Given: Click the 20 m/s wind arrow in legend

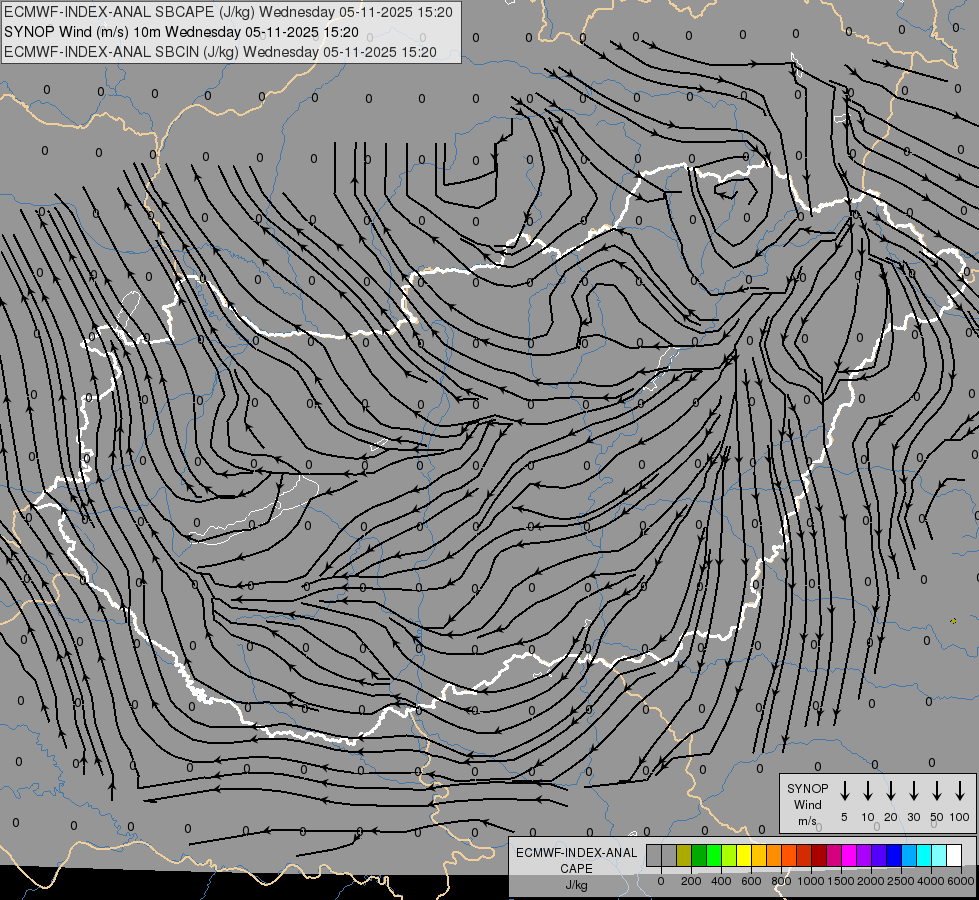Looking at the screenshot, I should (890, 791).
